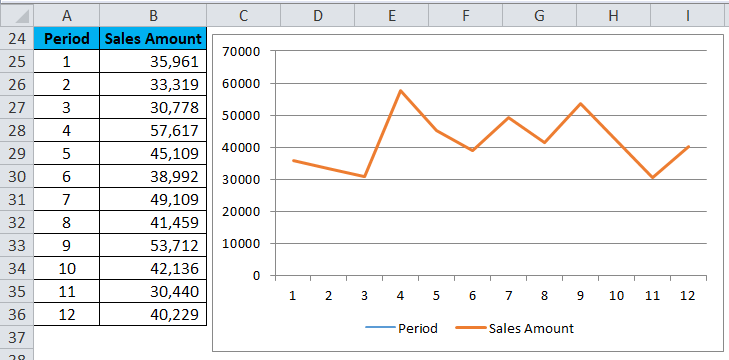
Task: Select row 36 header
Action: (x=17, y=314)
